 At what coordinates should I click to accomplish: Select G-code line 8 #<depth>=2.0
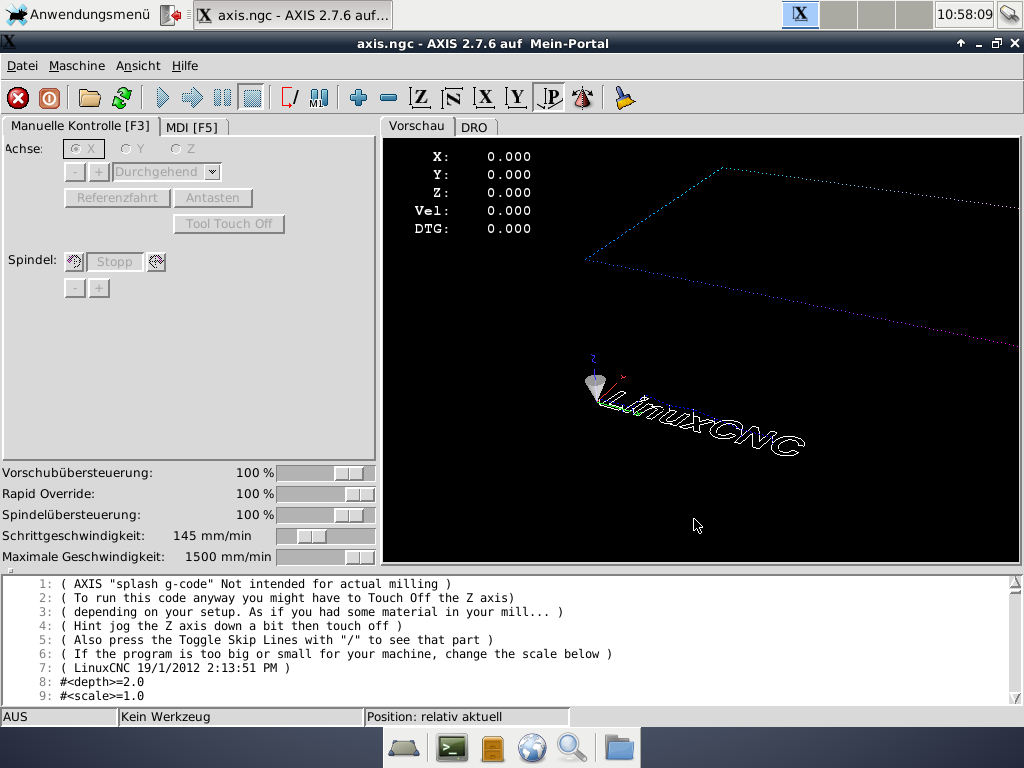103,682
